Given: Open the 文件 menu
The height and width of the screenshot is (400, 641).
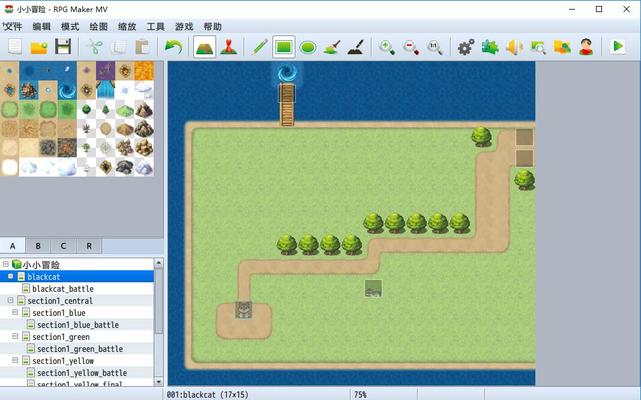Looking at the screenshot, I should coord(13,27).
